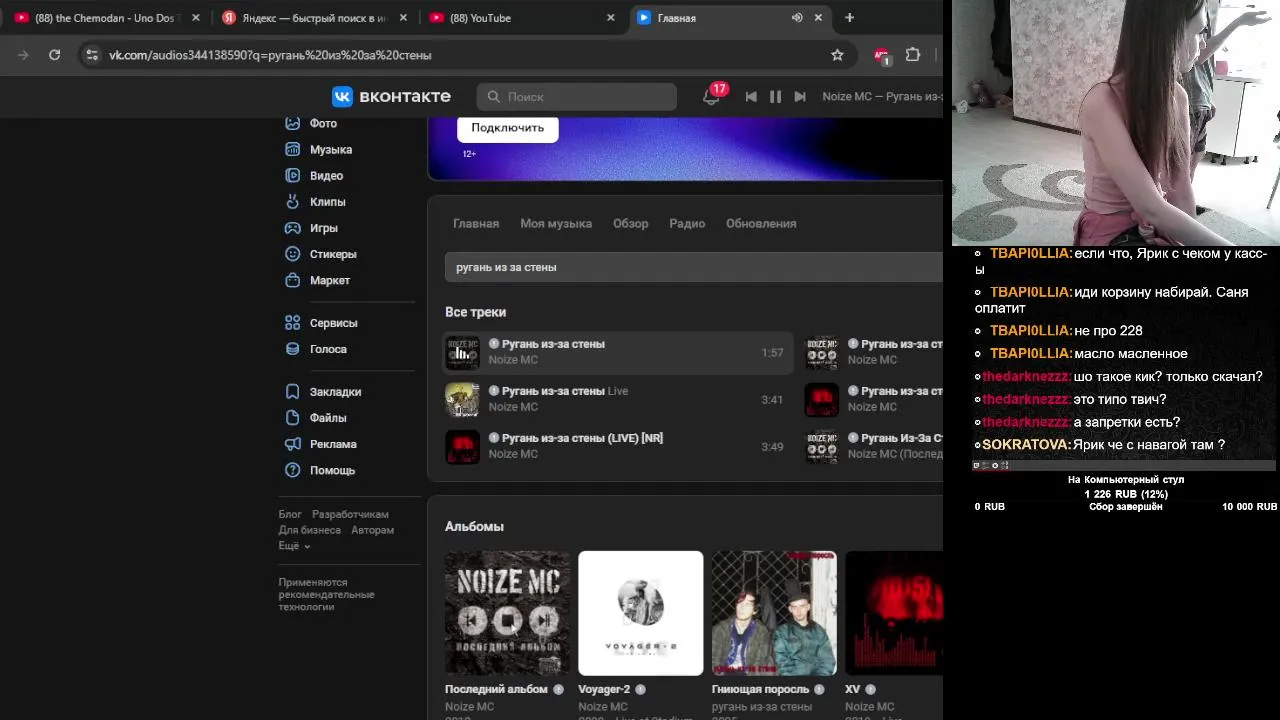
Task: Switch to the Chemodan Uno Dos tab
Action: 105,18
